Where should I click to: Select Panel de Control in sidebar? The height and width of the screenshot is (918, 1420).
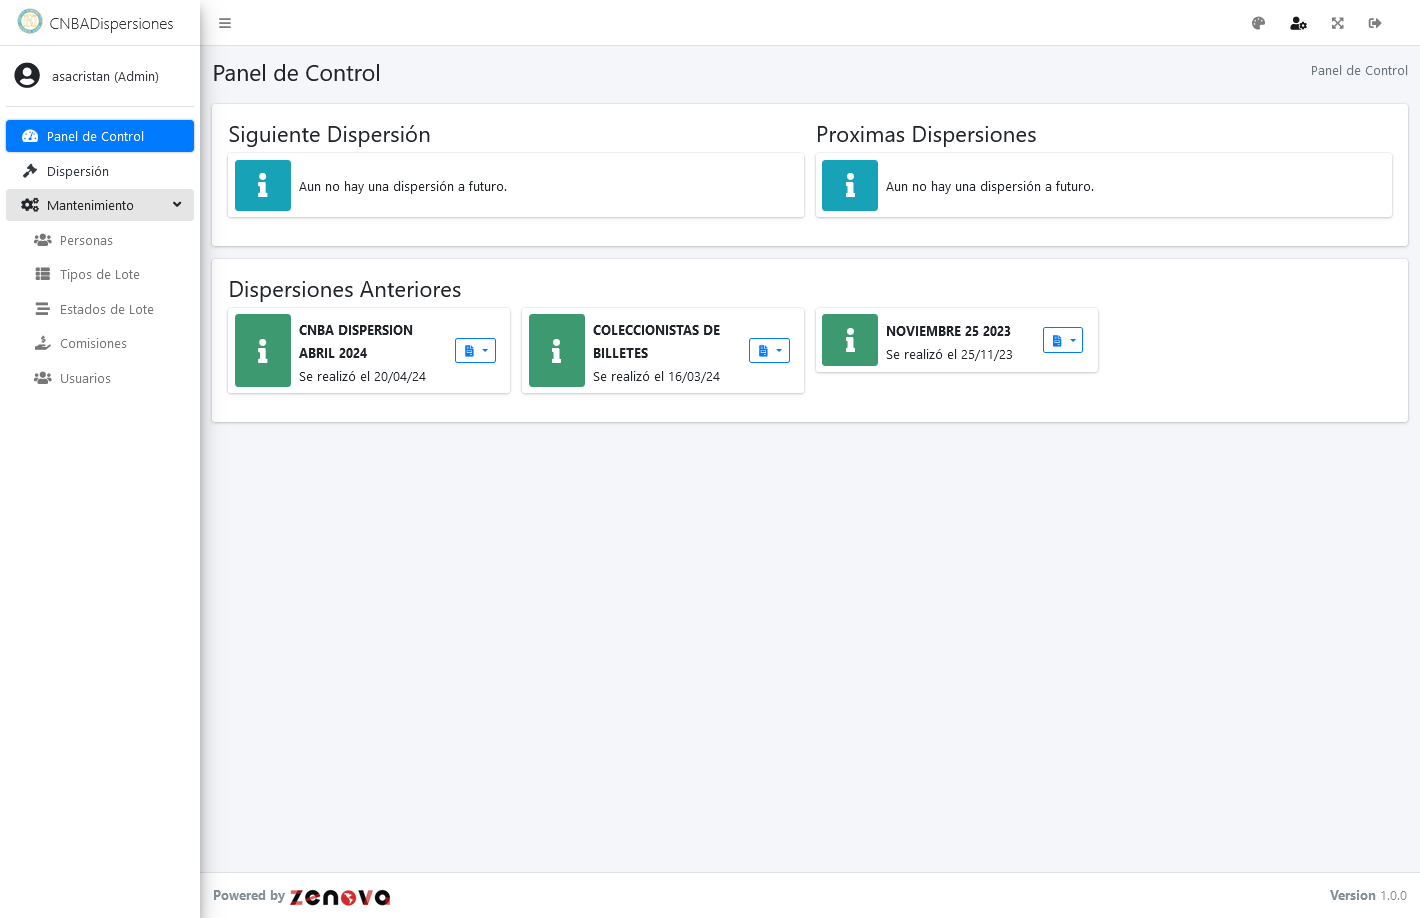100,136
